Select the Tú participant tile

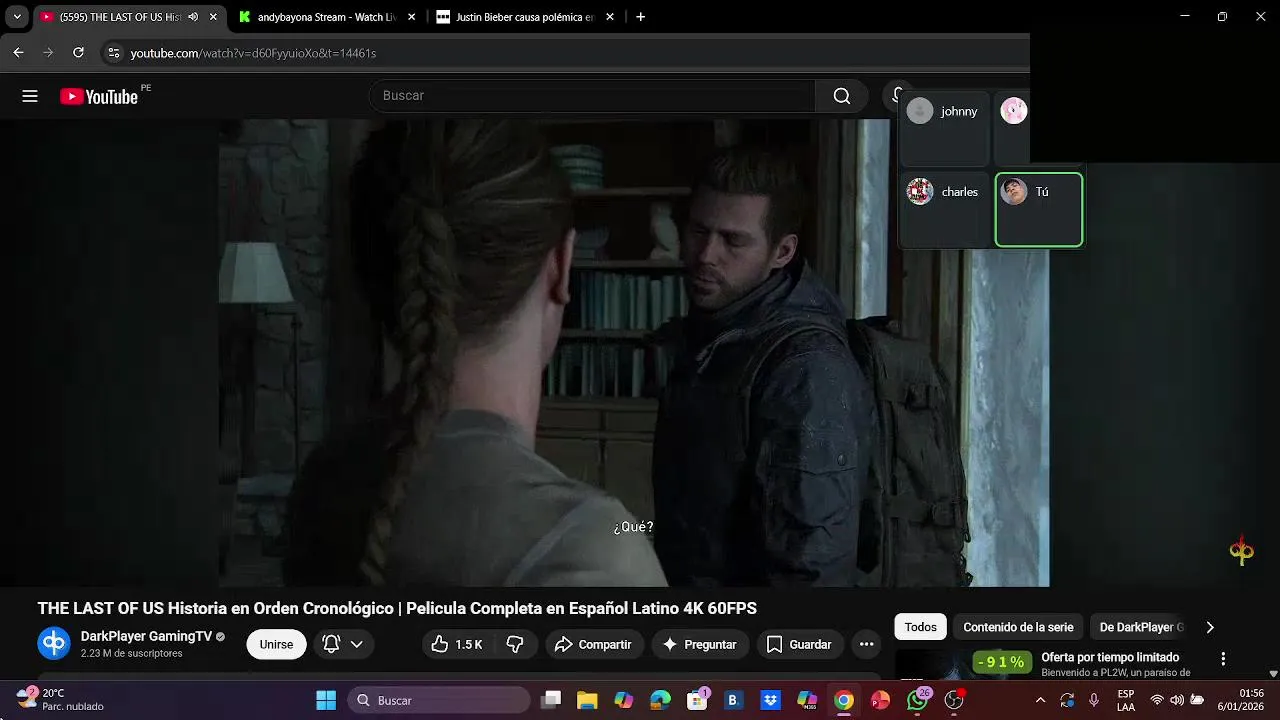pos(1038,210)
